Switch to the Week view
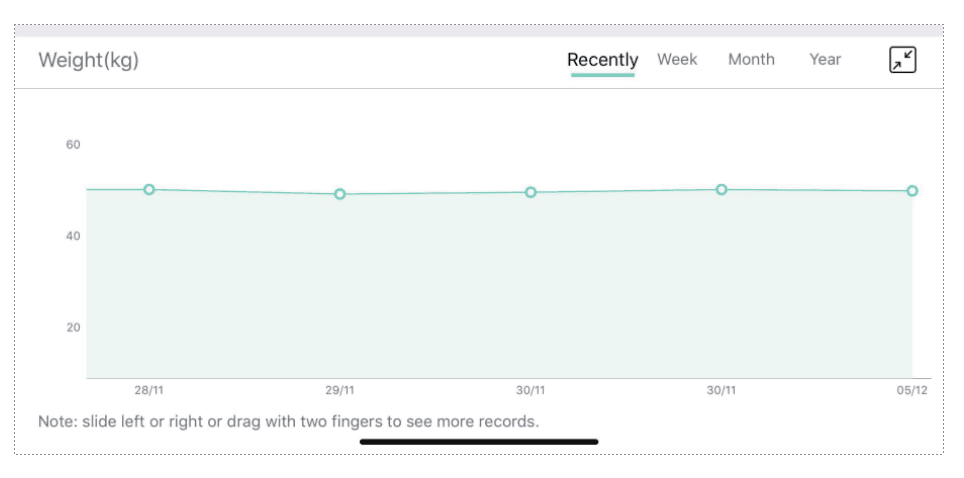Image resolution: width=964 pixels, height=478 pixels. pos(677,60)
